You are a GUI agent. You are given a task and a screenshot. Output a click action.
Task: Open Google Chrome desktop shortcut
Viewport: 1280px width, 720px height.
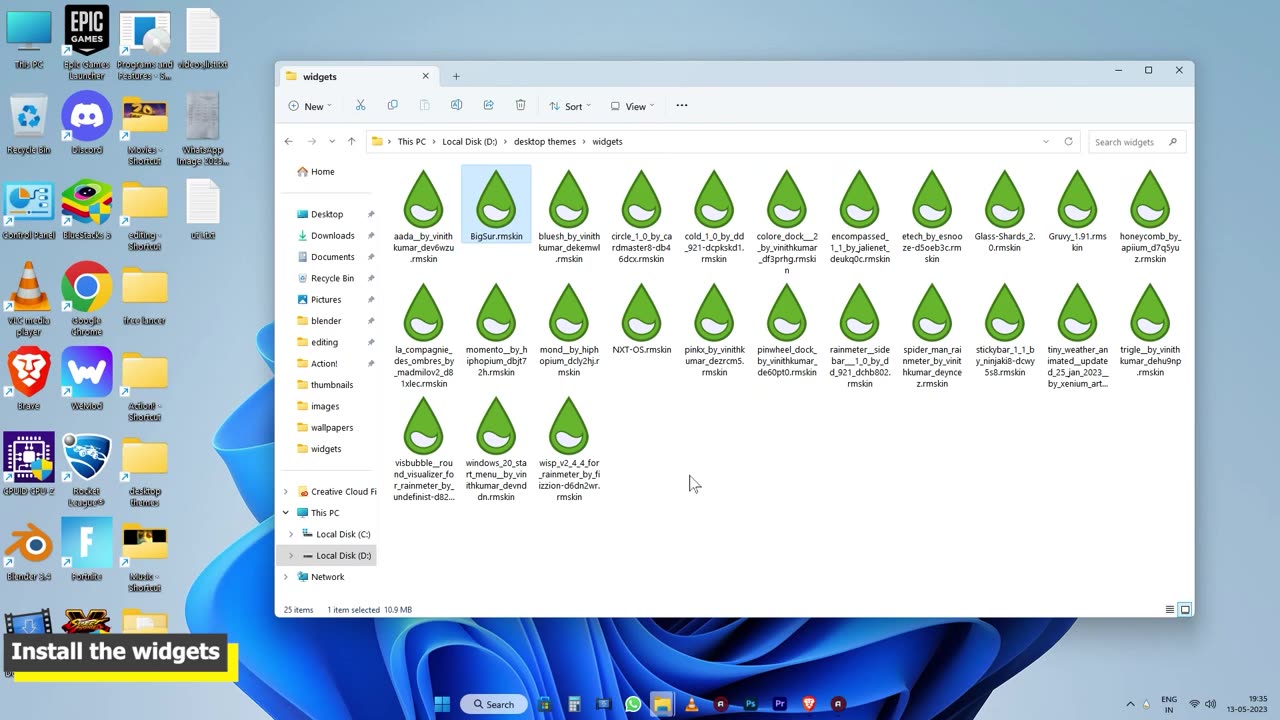point(87,298)
